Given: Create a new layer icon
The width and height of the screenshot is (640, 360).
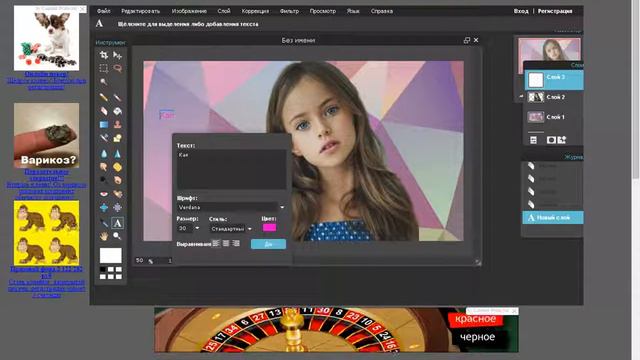Looking at the screenshot, I should click(562, 140).
